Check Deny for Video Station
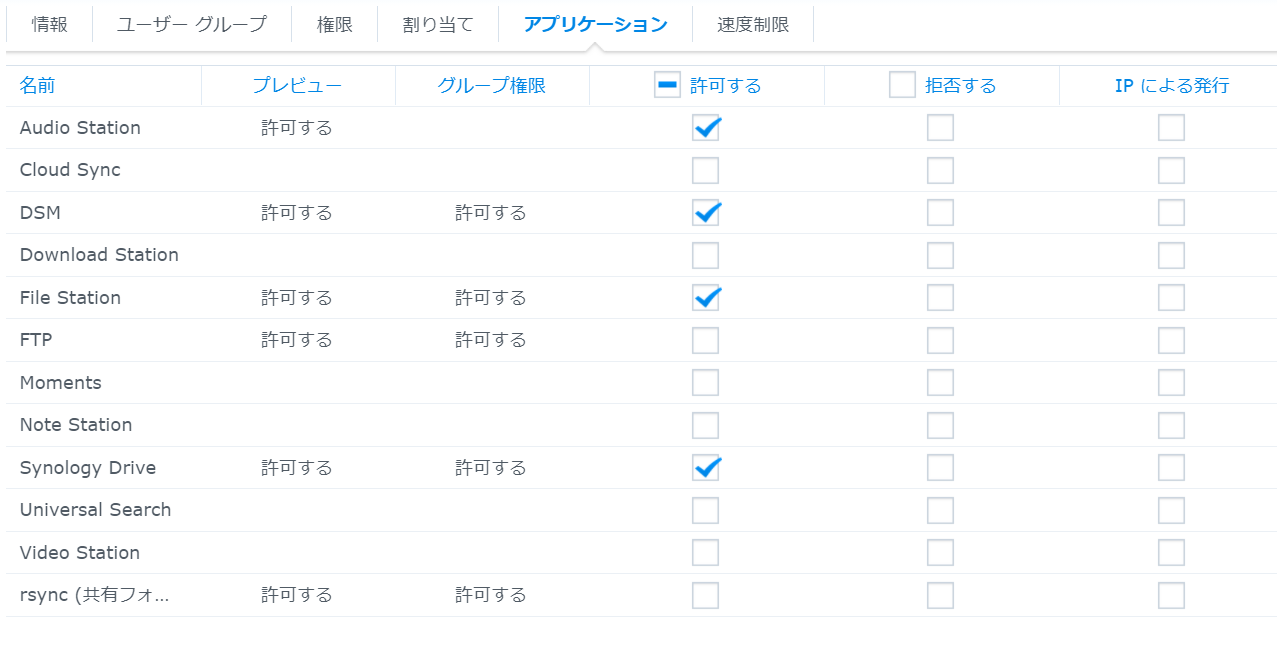This screenshot has height=659, width=1277. click(x=940, y=553)
